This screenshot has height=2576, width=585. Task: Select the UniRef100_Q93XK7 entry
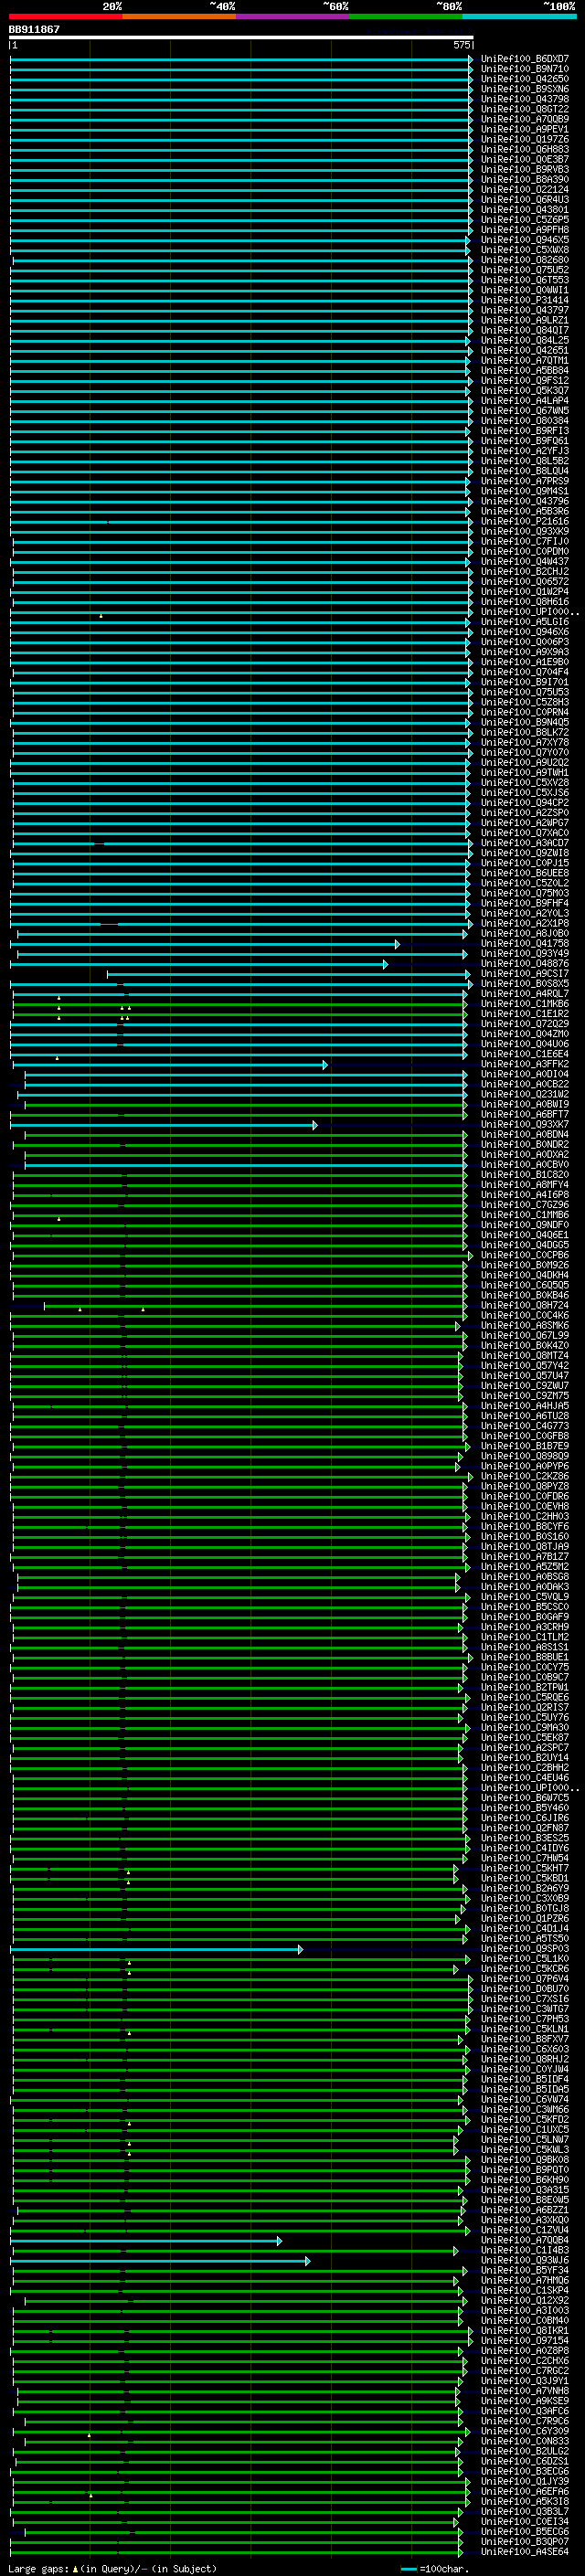pyautogui.click(x=524, y=1125)
